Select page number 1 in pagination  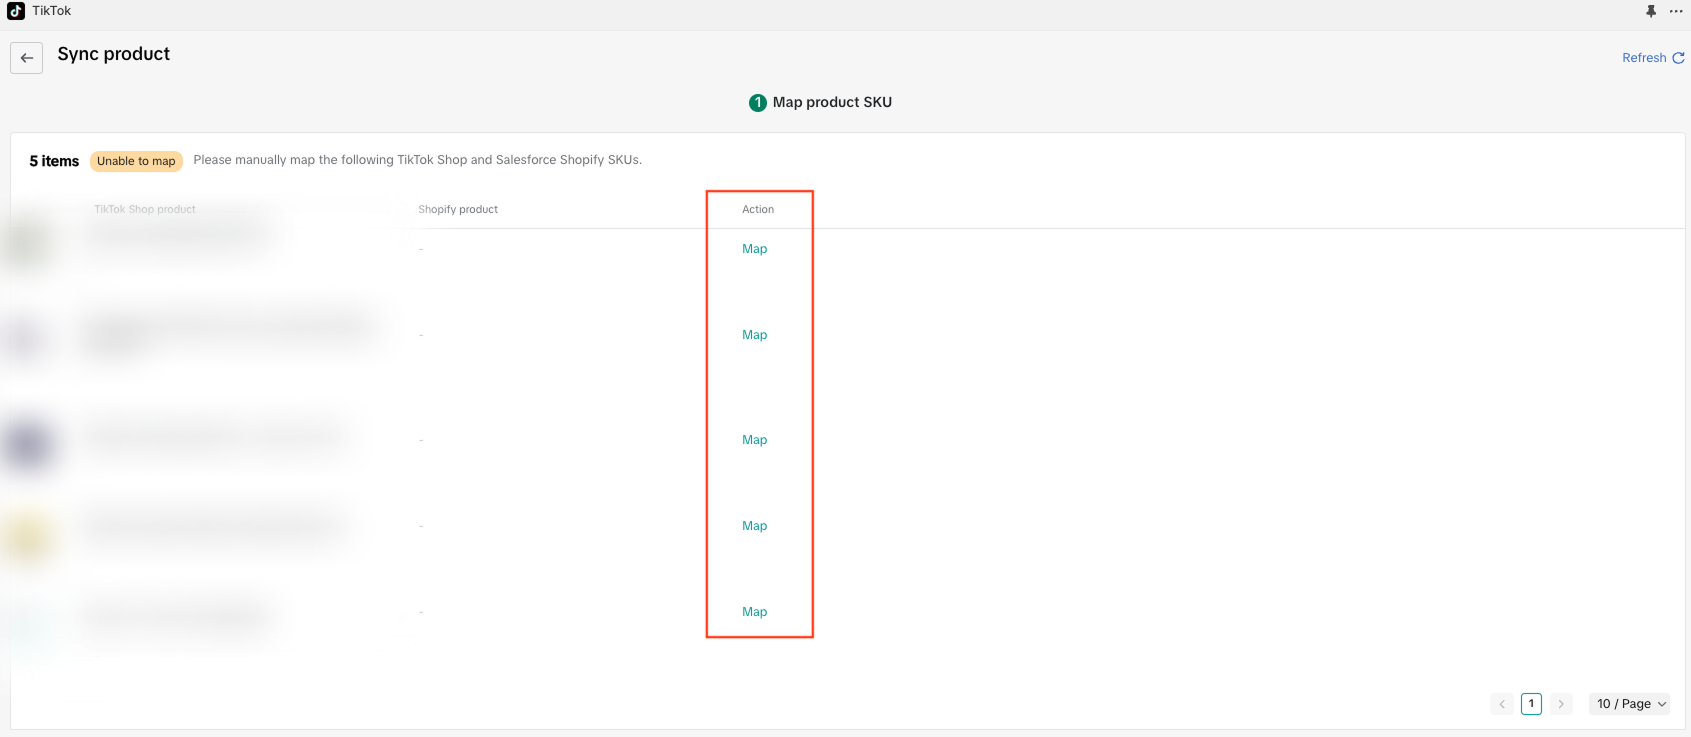(1531, 704)
